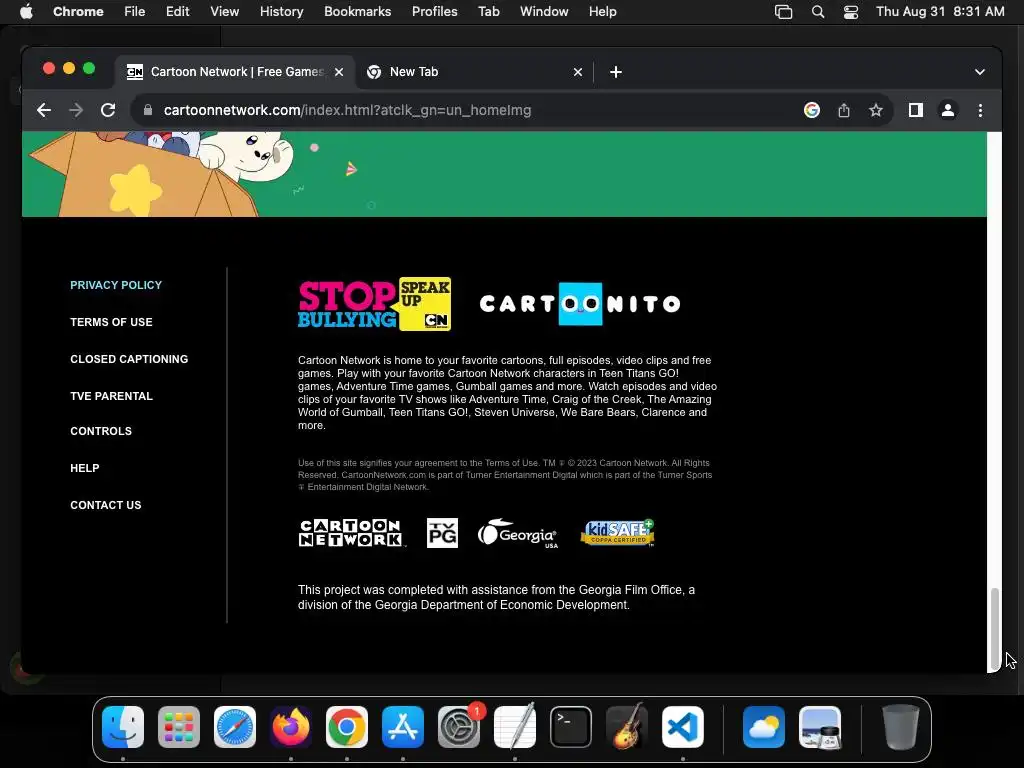This screenshot has width=1024, height=768.
Task: Open the Closed Captioning link
Action: point(129,359)
